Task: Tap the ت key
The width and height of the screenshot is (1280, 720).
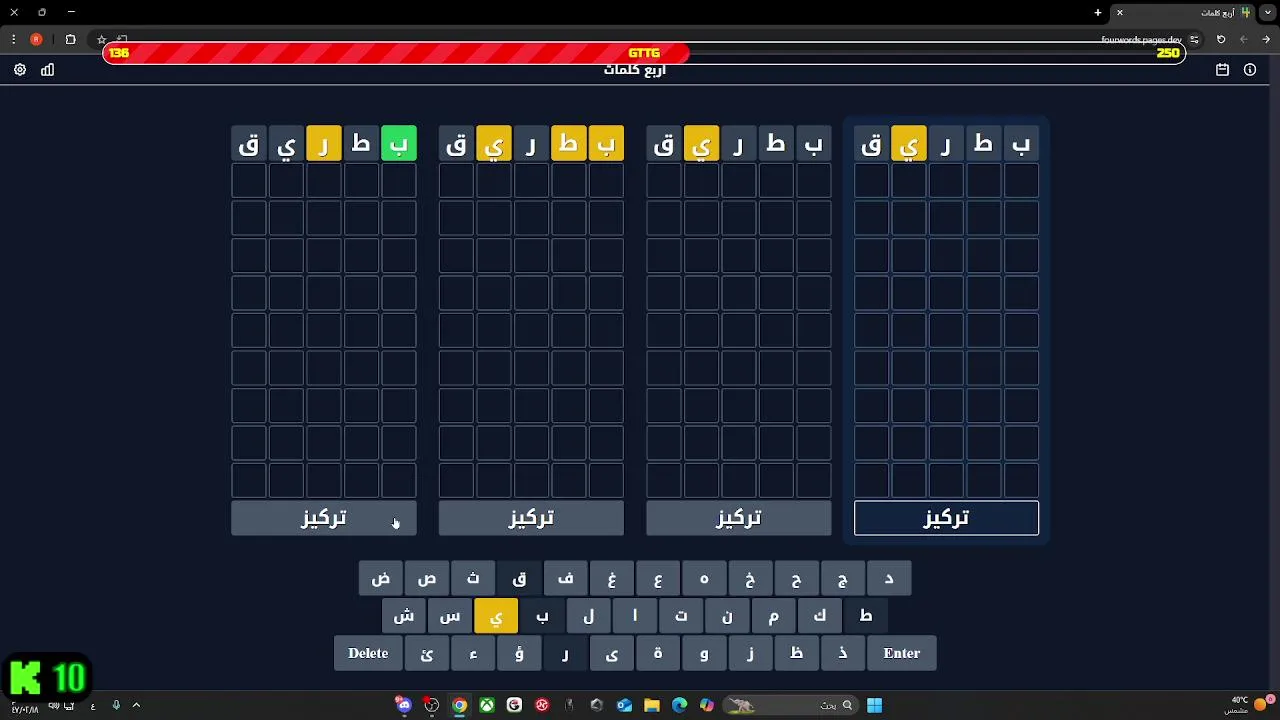Action: click(681, 616)
